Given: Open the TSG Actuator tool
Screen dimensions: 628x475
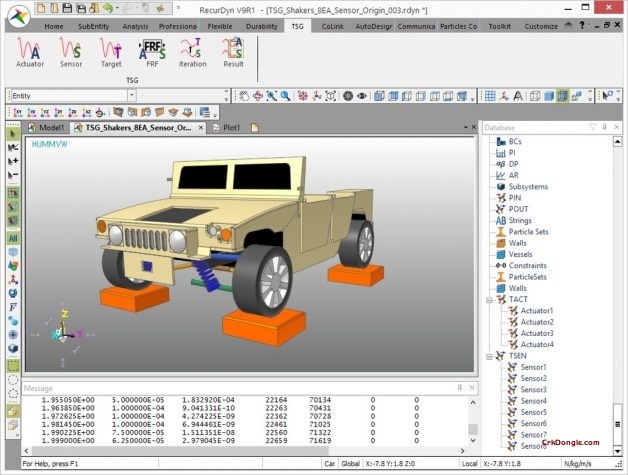Looking at the screenshot, I should (30, 52).
